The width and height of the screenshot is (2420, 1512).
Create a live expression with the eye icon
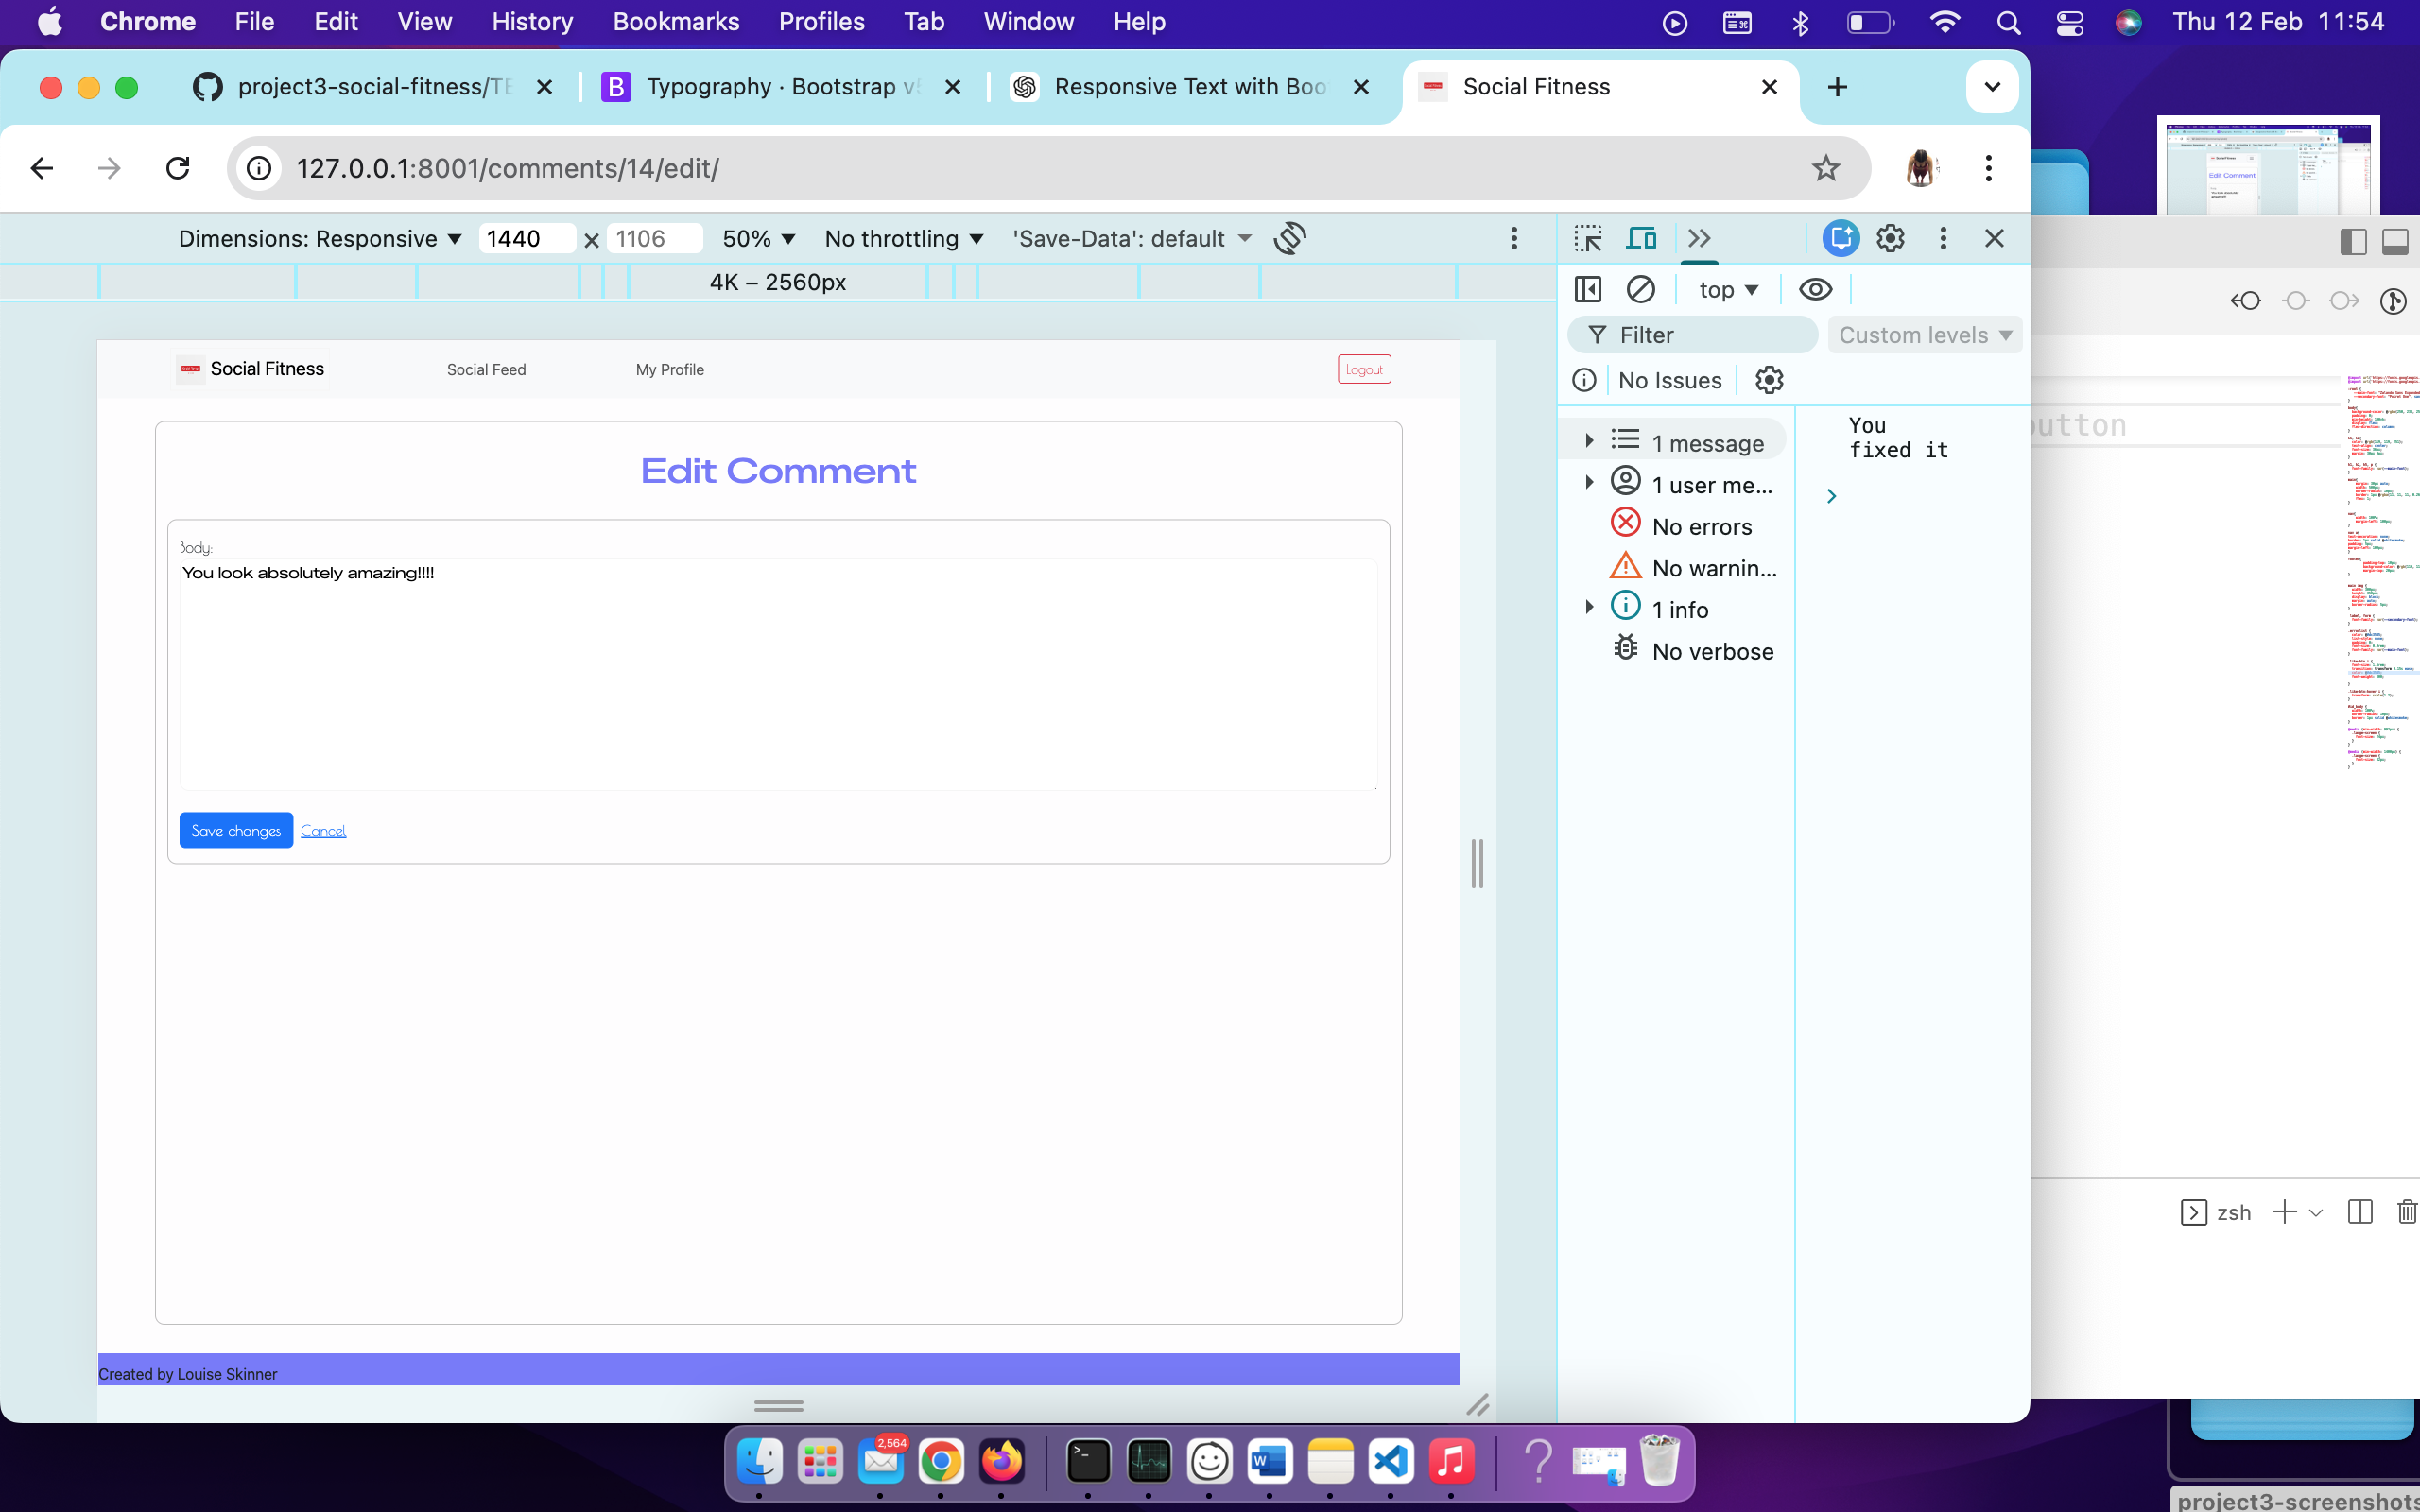point(1815,289)
